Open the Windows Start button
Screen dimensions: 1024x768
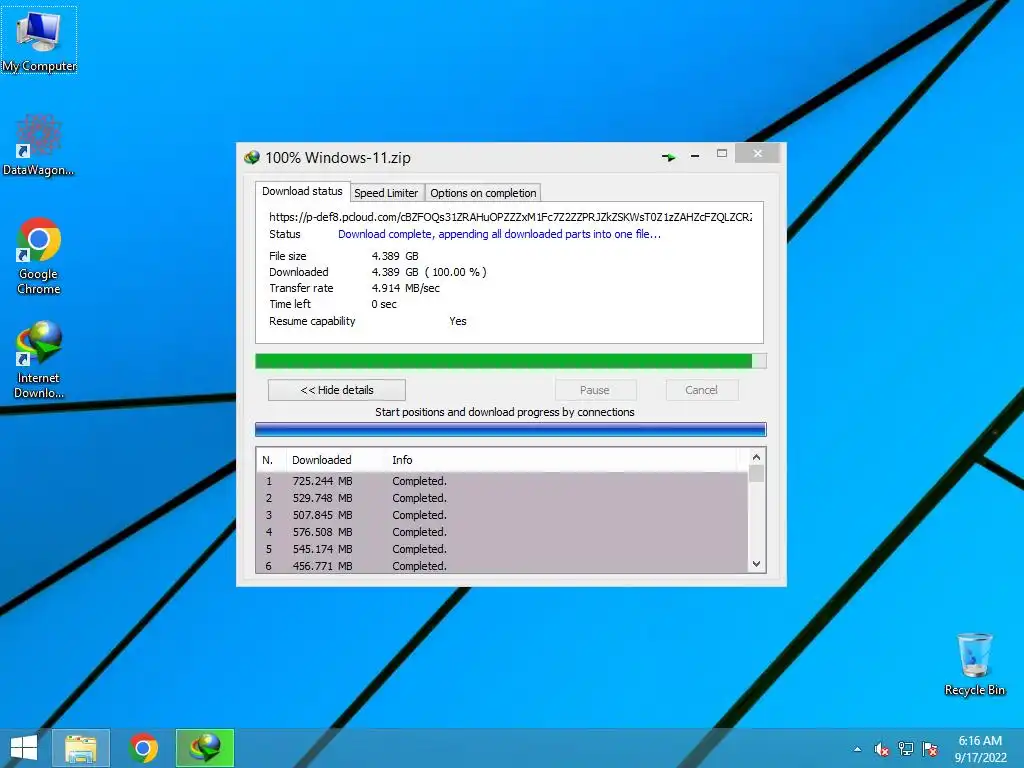24,748
